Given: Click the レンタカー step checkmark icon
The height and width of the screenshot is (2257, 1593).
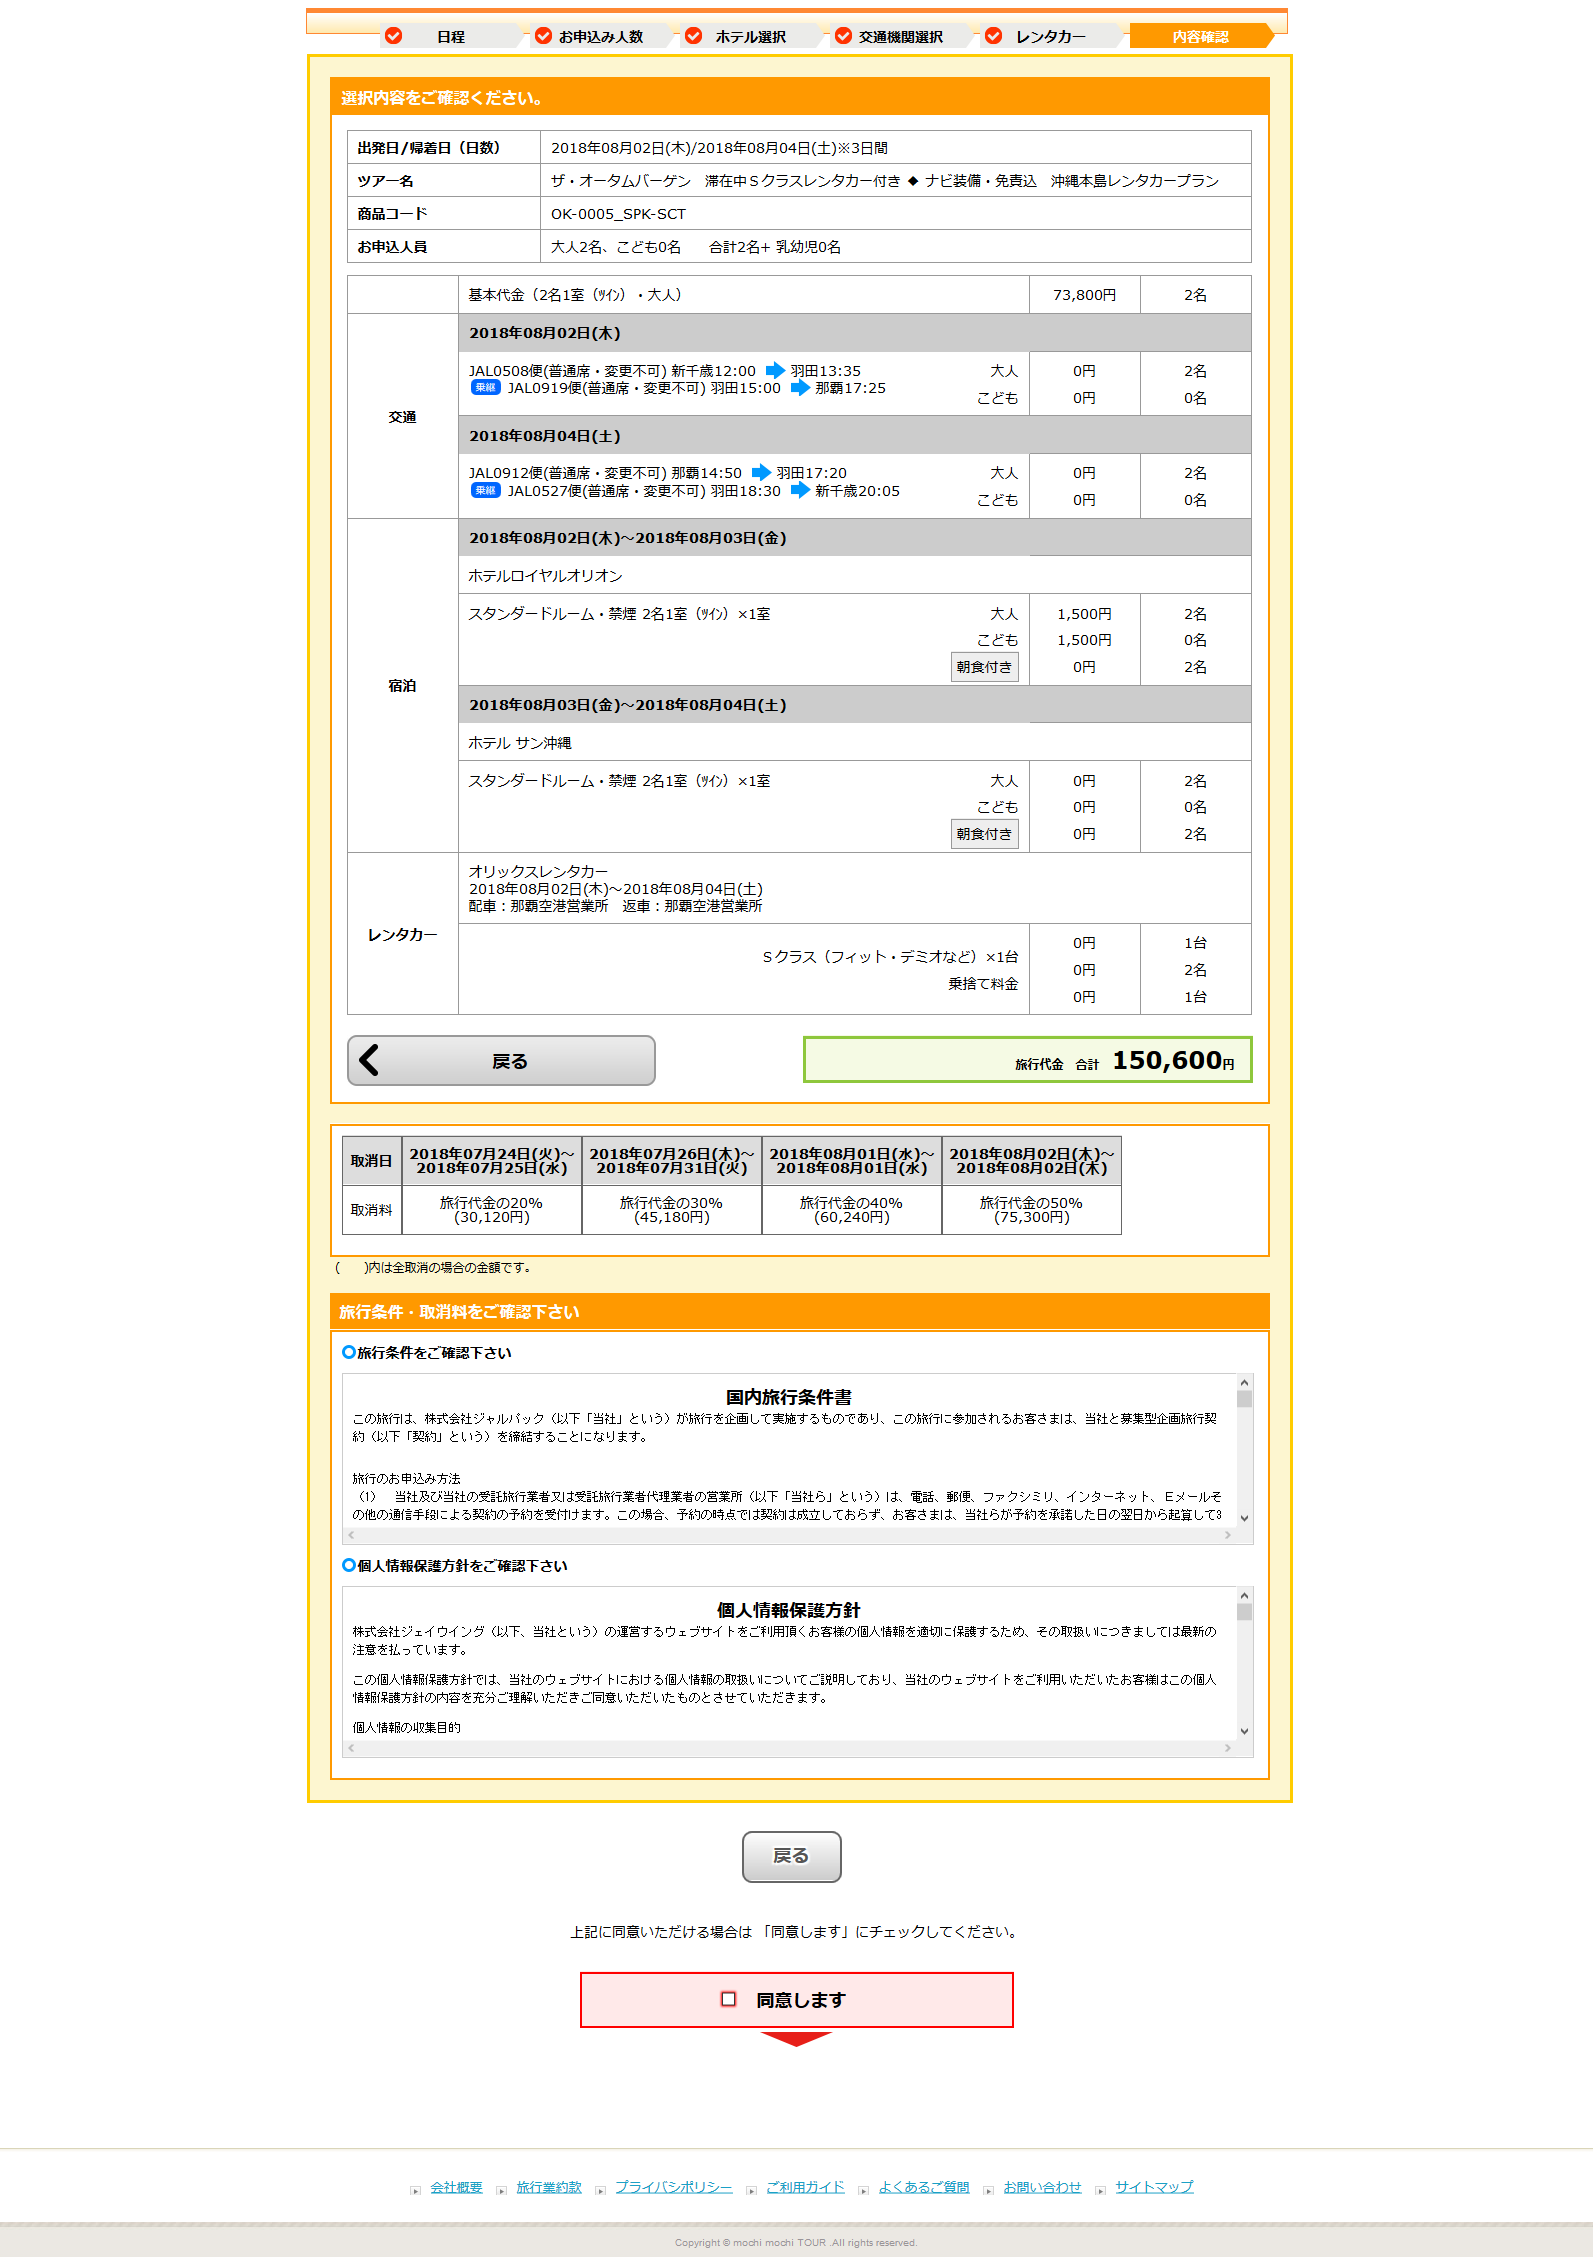Looking at the screenshot, I should (x=994, y=36).
